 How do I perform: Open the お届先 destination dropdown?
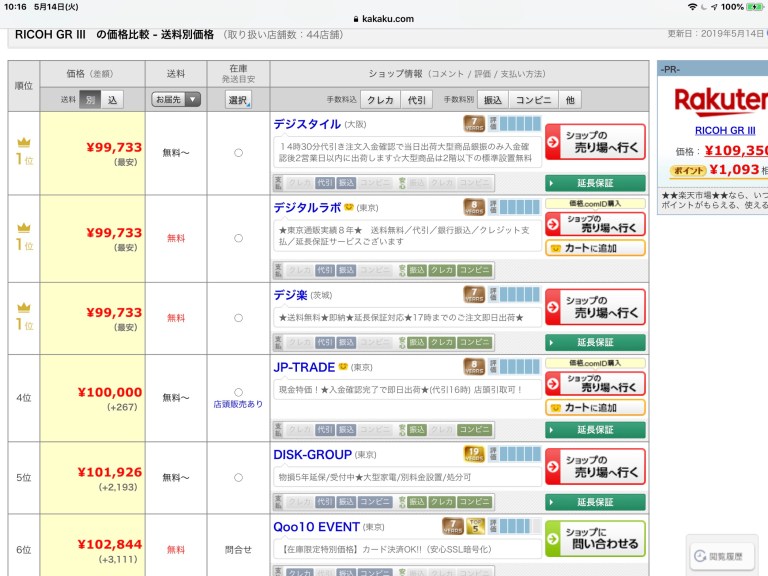coord(176,100)
